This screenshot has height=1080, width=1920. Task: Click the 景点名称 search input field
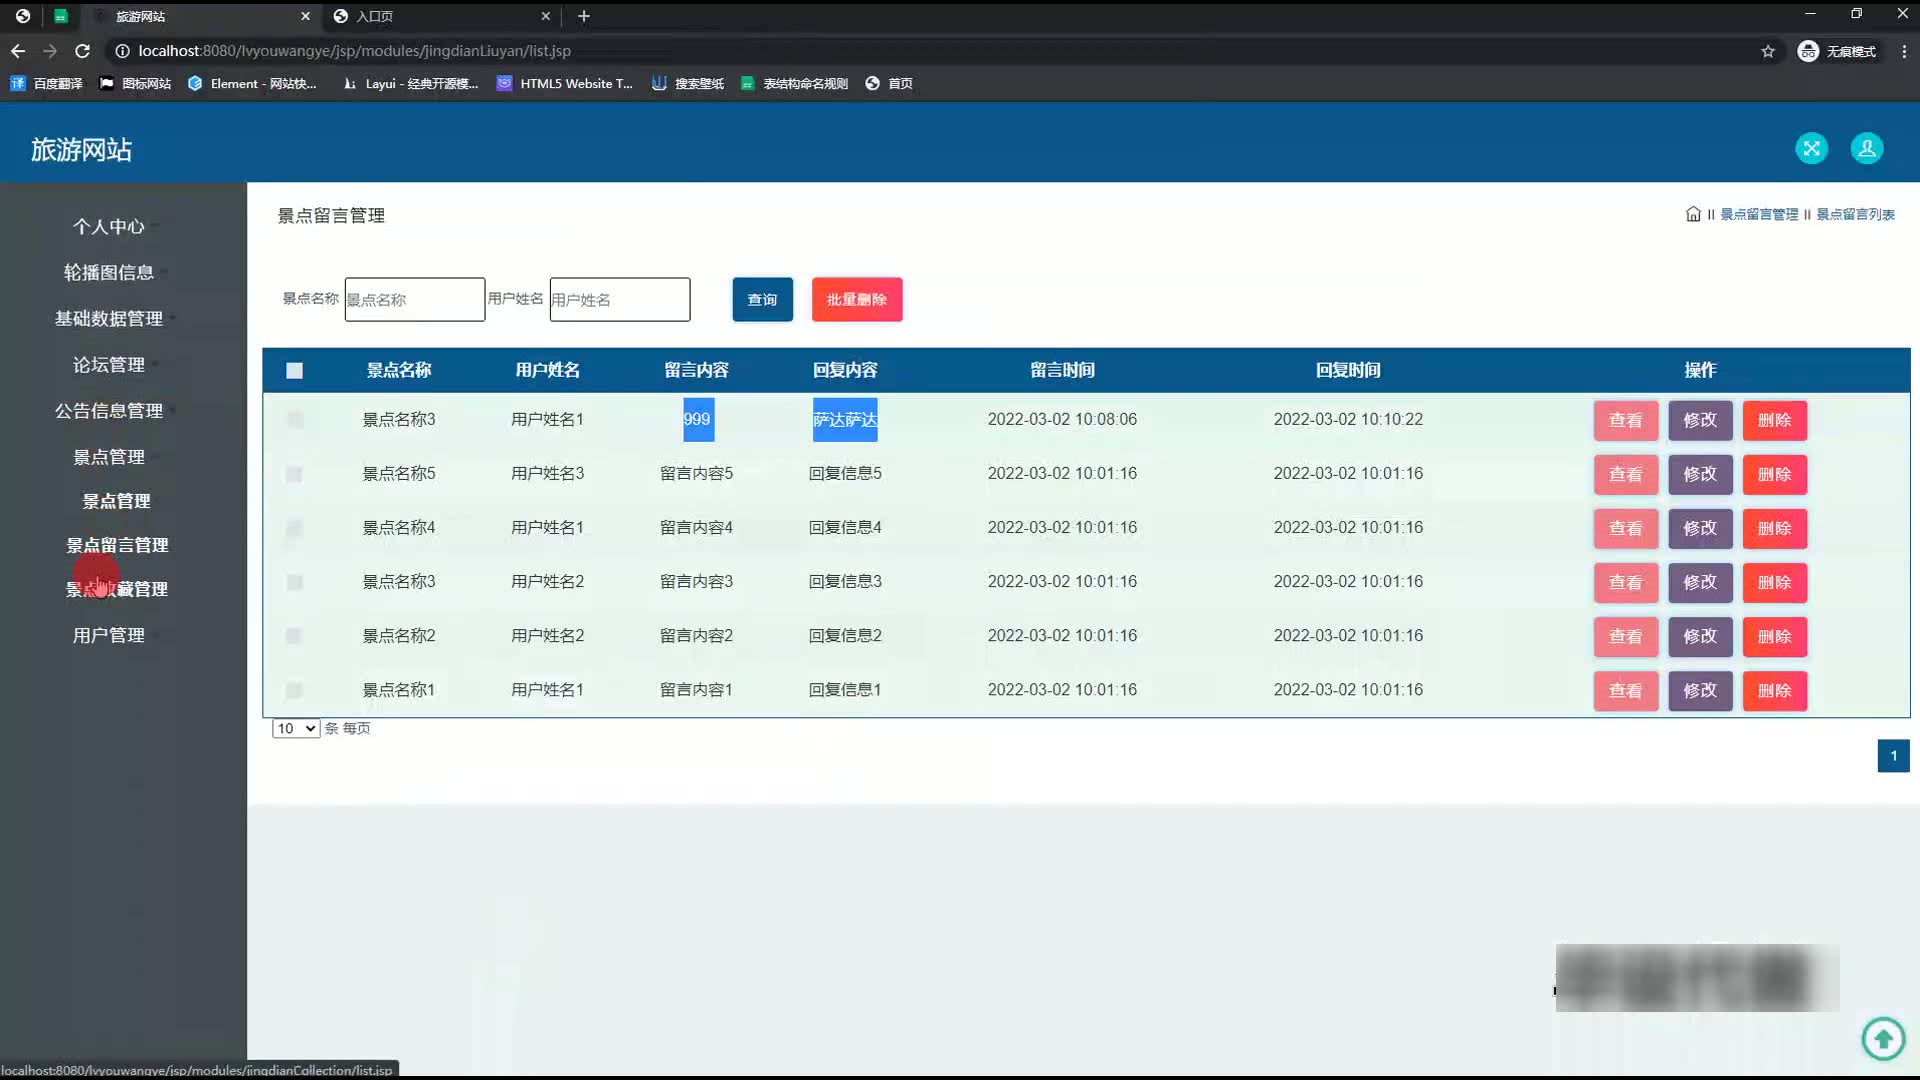[414, 299]
